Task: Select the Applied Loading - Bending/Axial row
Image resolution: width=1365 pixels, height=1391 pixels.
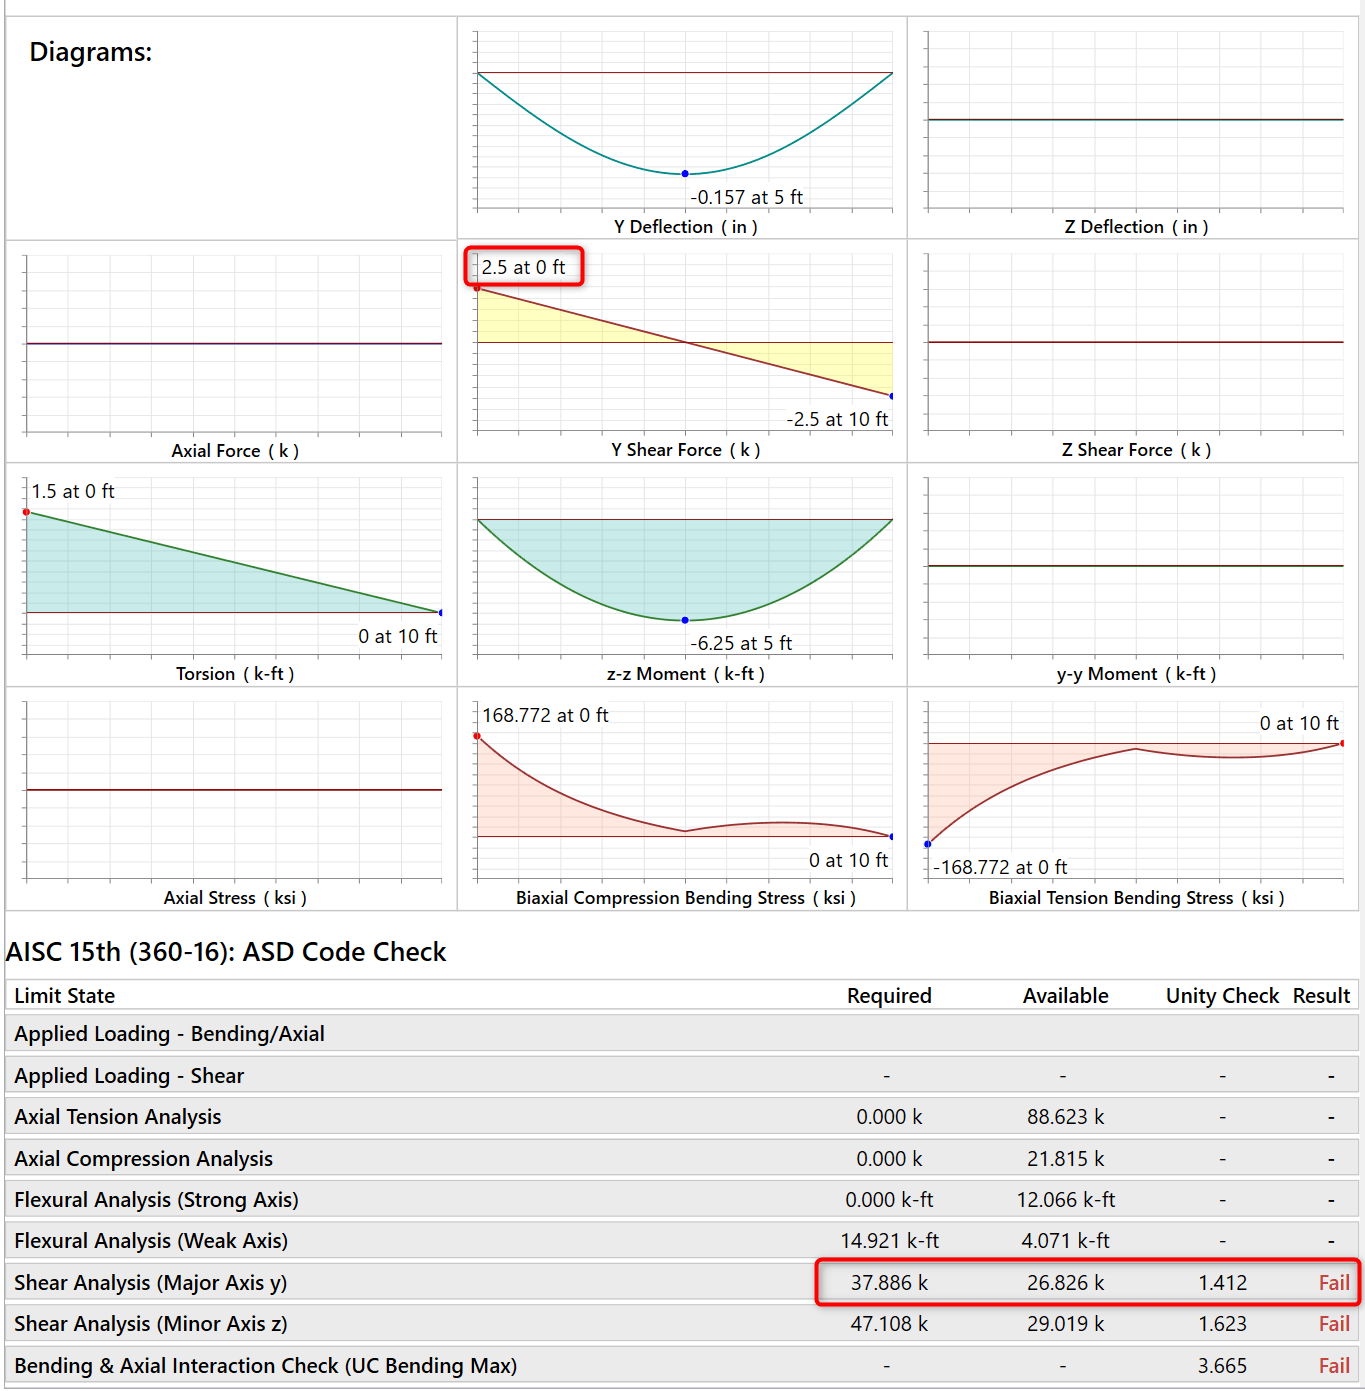Action: [170, 1034]
